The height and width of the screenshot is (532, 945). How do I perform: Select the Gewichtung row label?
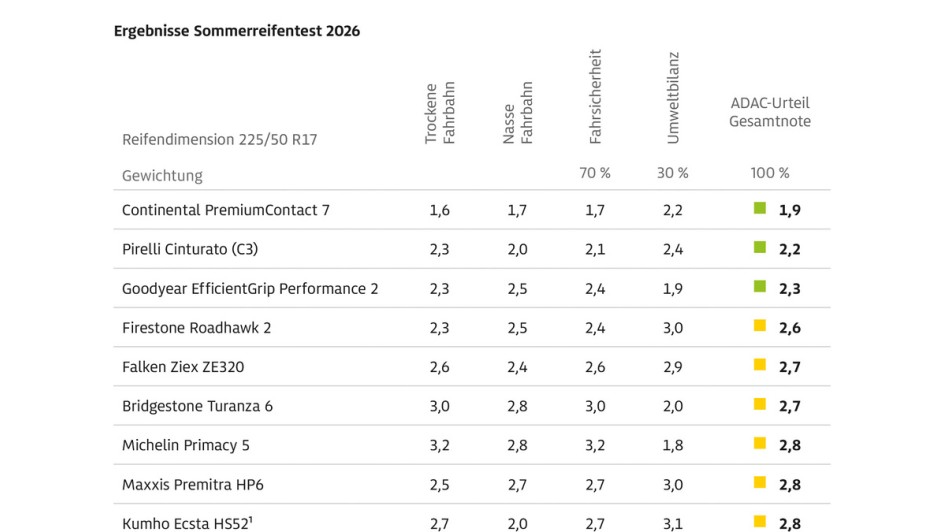pos(162,175)
